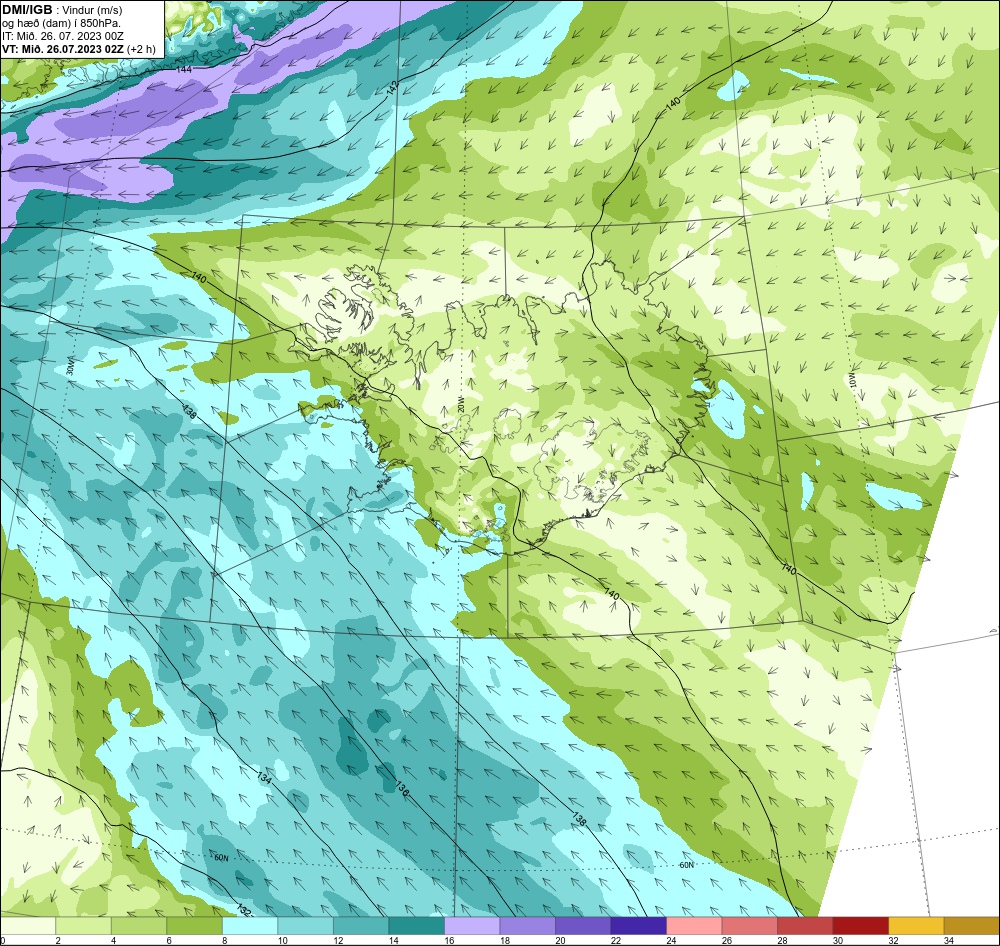Click the '132' contour label
Image resolution: width=1000 pixels, height=946 pixels.
243,909
